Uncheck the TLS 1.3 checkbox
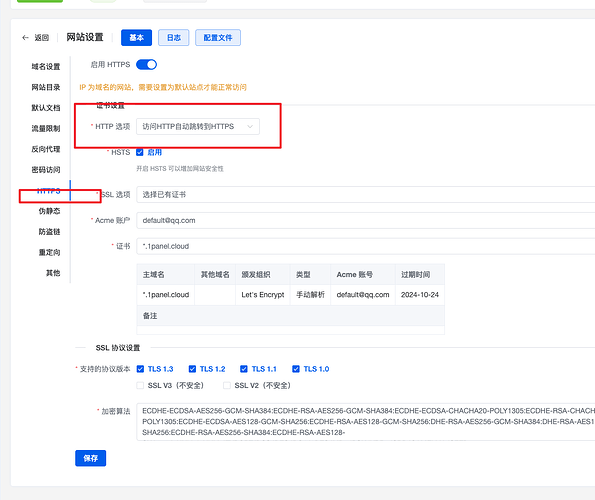The image size is (595, 500). 140,369
